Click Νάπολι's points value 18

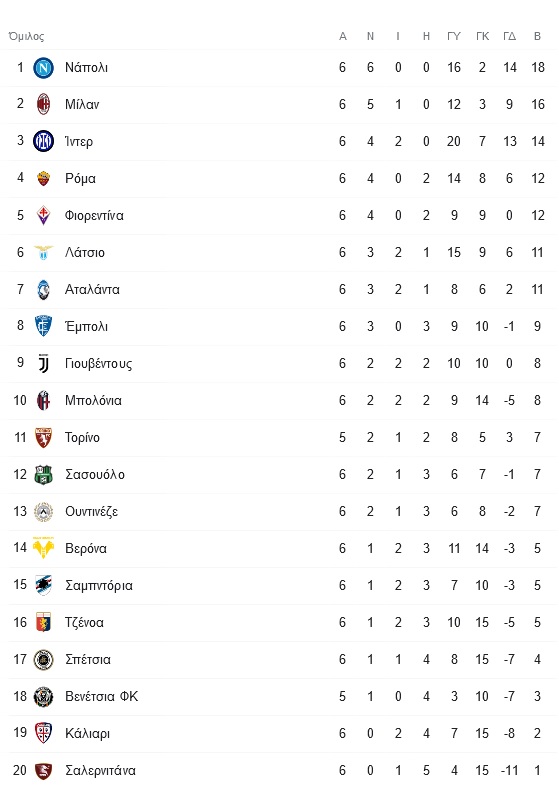(537, 68)
